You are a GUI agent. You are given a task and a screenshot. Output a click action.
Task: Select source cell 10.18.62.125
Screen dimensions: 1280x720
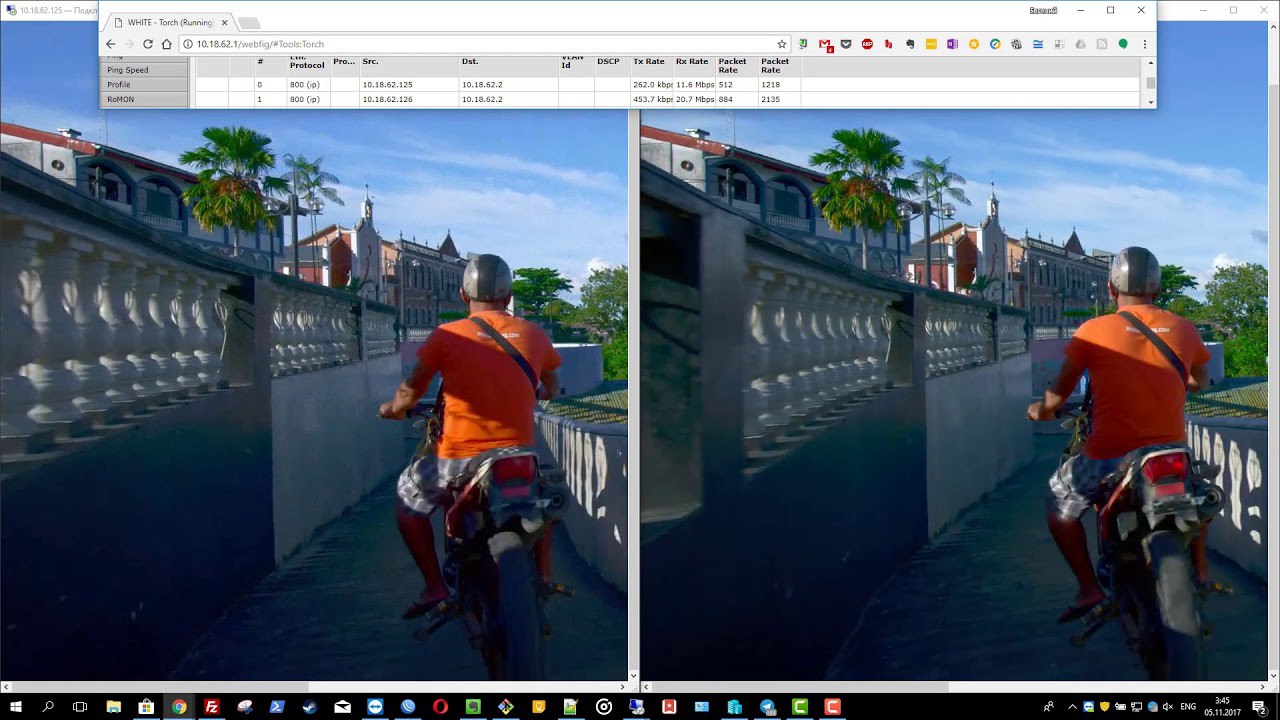[408, 85]
